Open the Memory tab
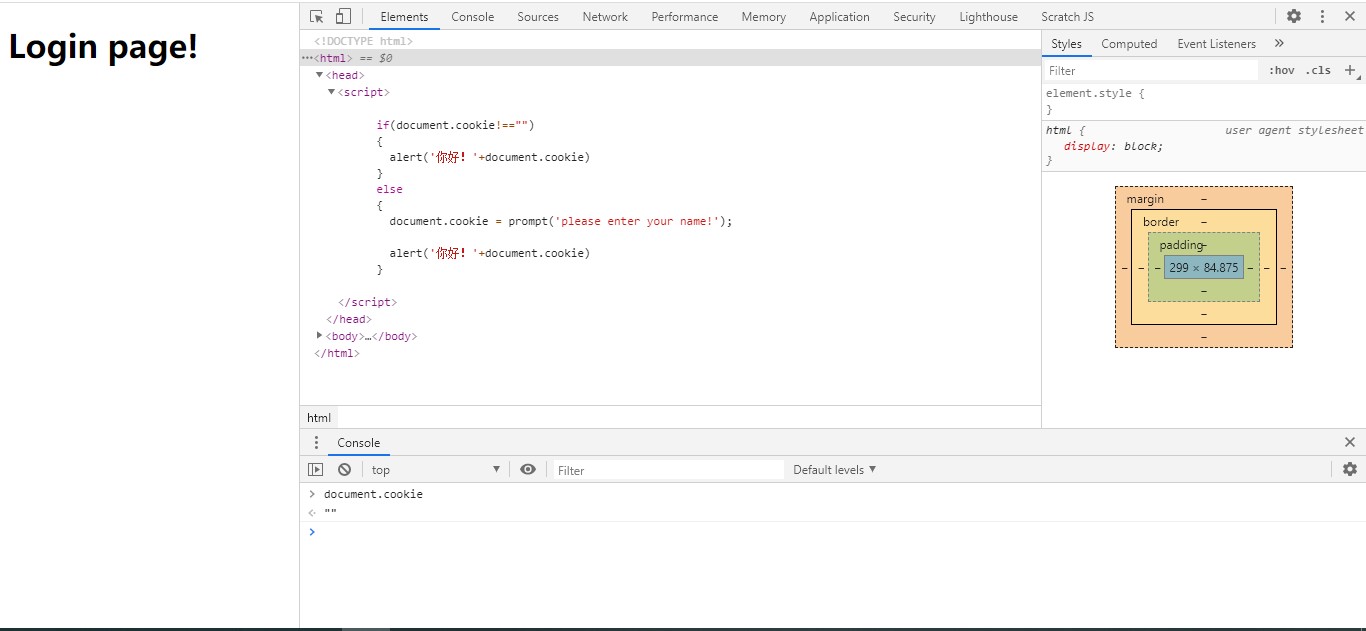This screenshot has width=1366, height=631. [764, 17]
